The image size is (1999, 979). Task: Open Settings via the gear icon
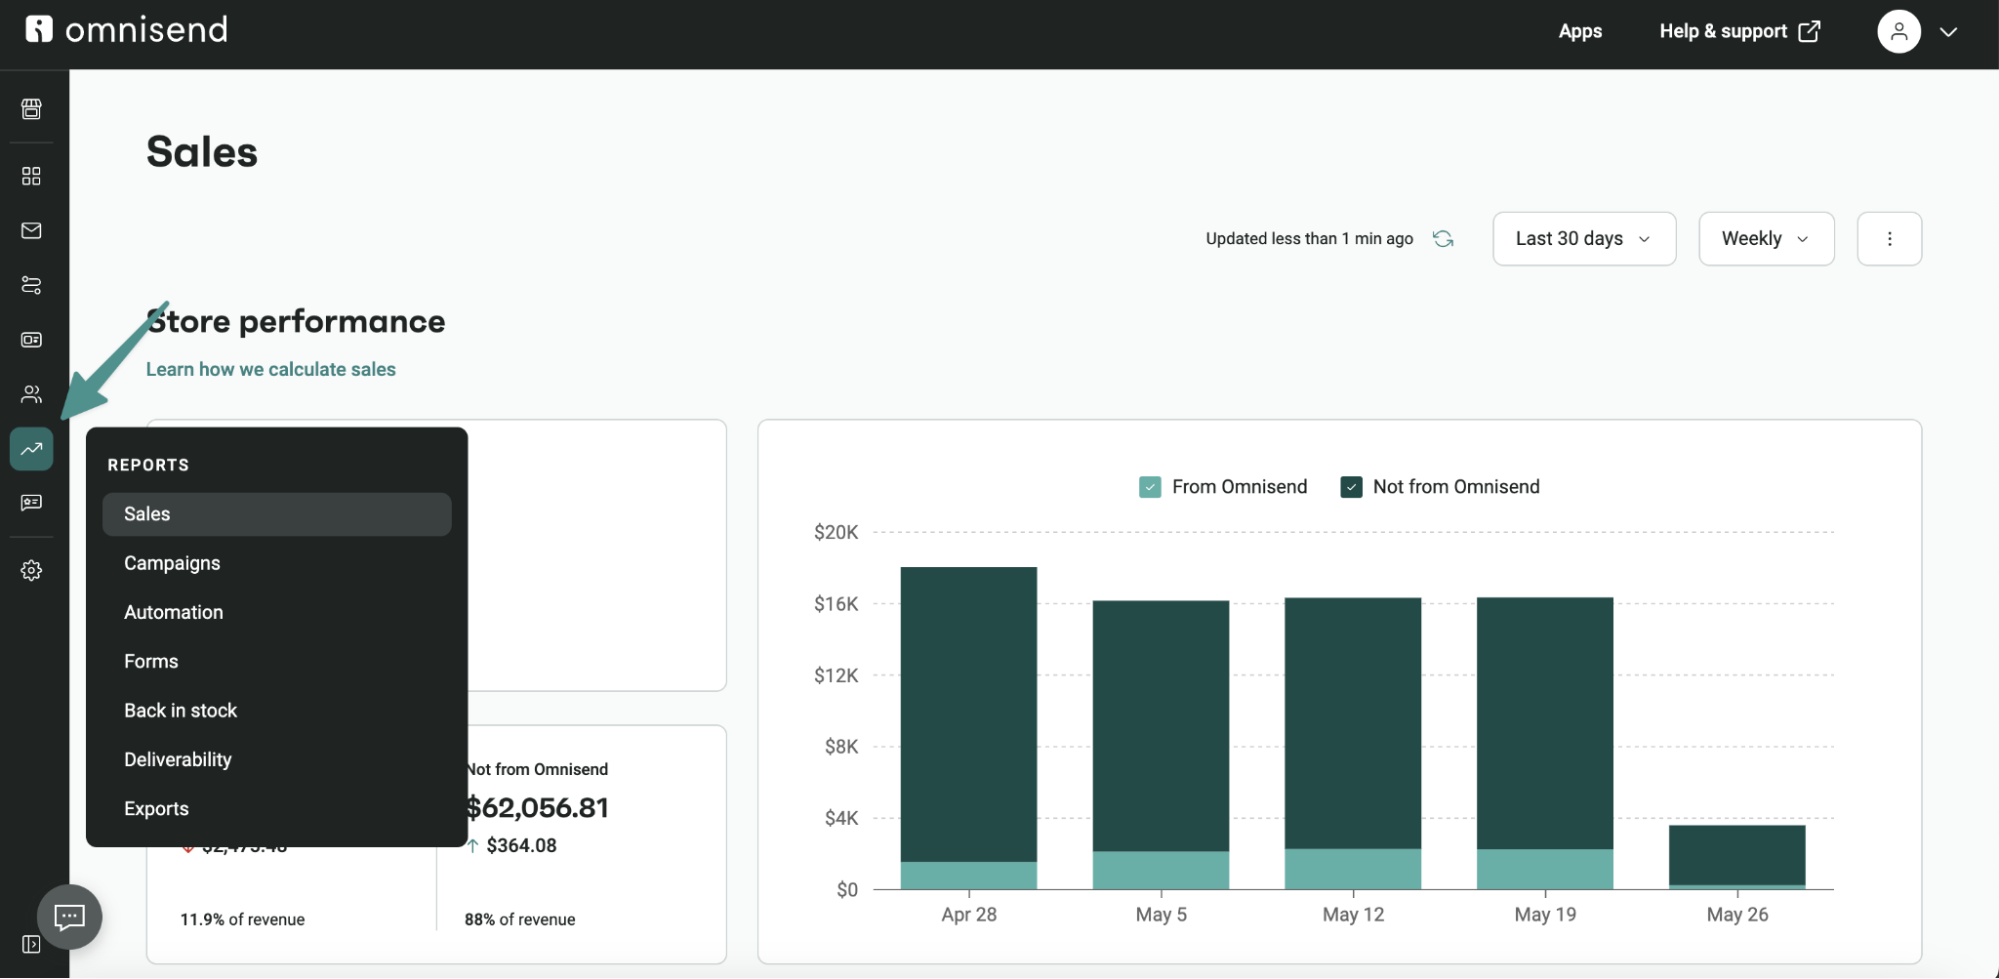pos(31,570)
